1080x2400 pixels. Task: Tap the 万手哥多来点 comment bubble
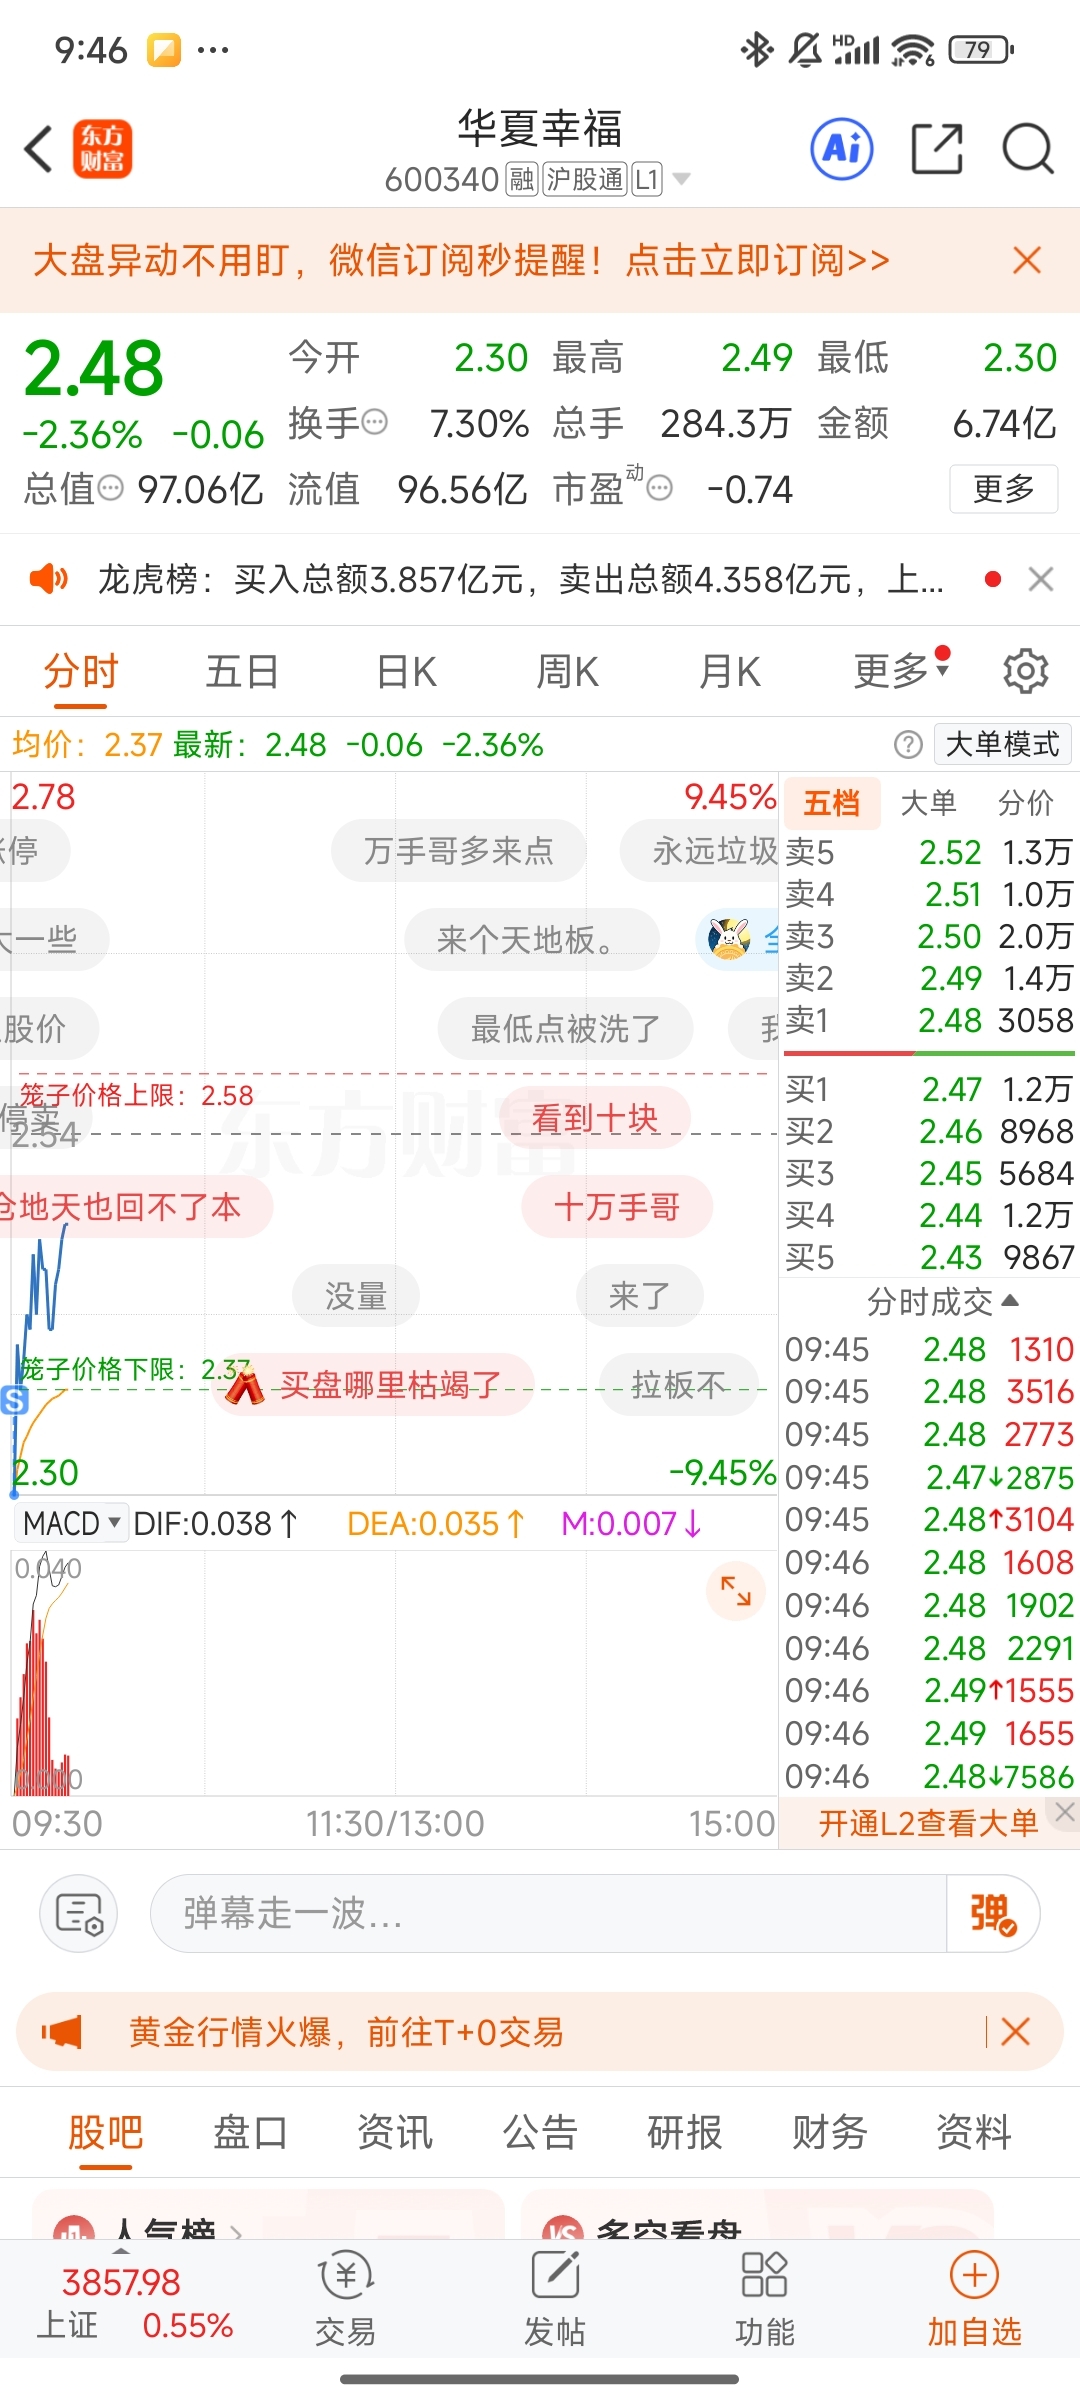point(458,851)
